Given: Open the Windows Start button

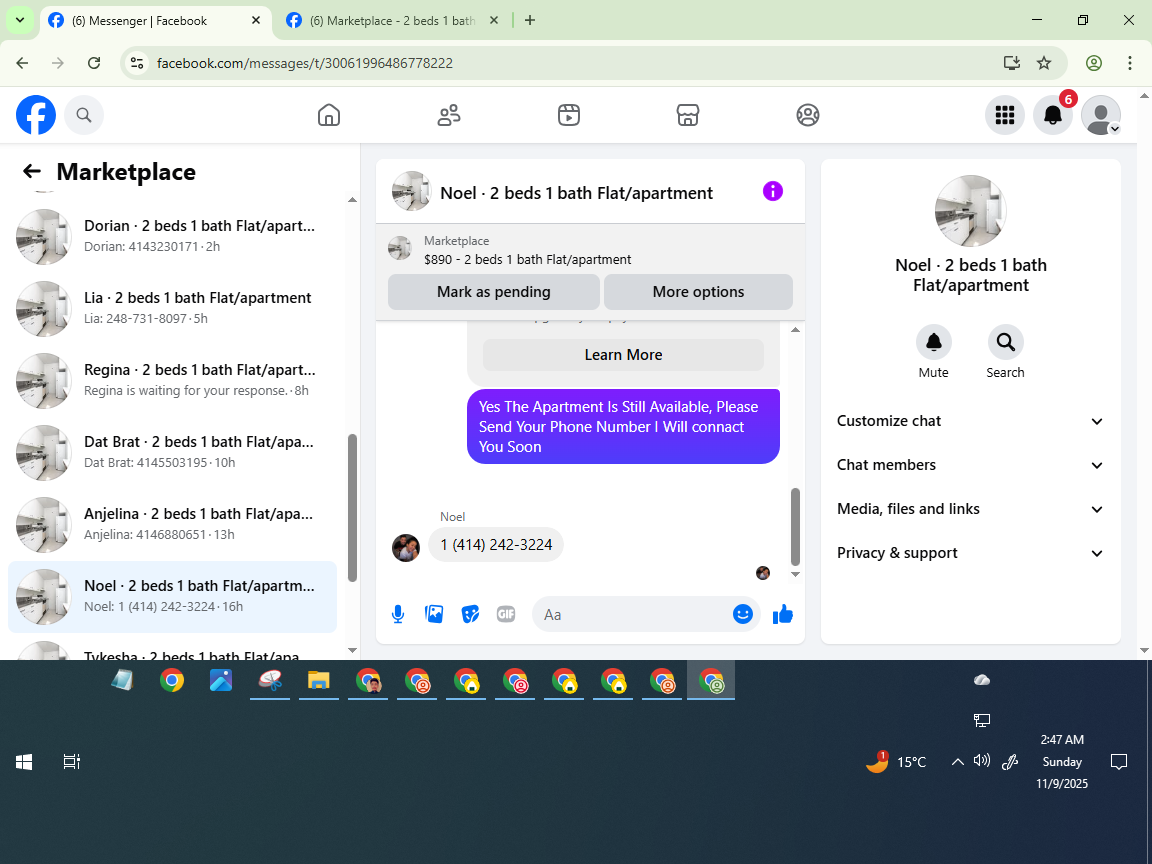Looking at the screenshot, I should (24, 762).
